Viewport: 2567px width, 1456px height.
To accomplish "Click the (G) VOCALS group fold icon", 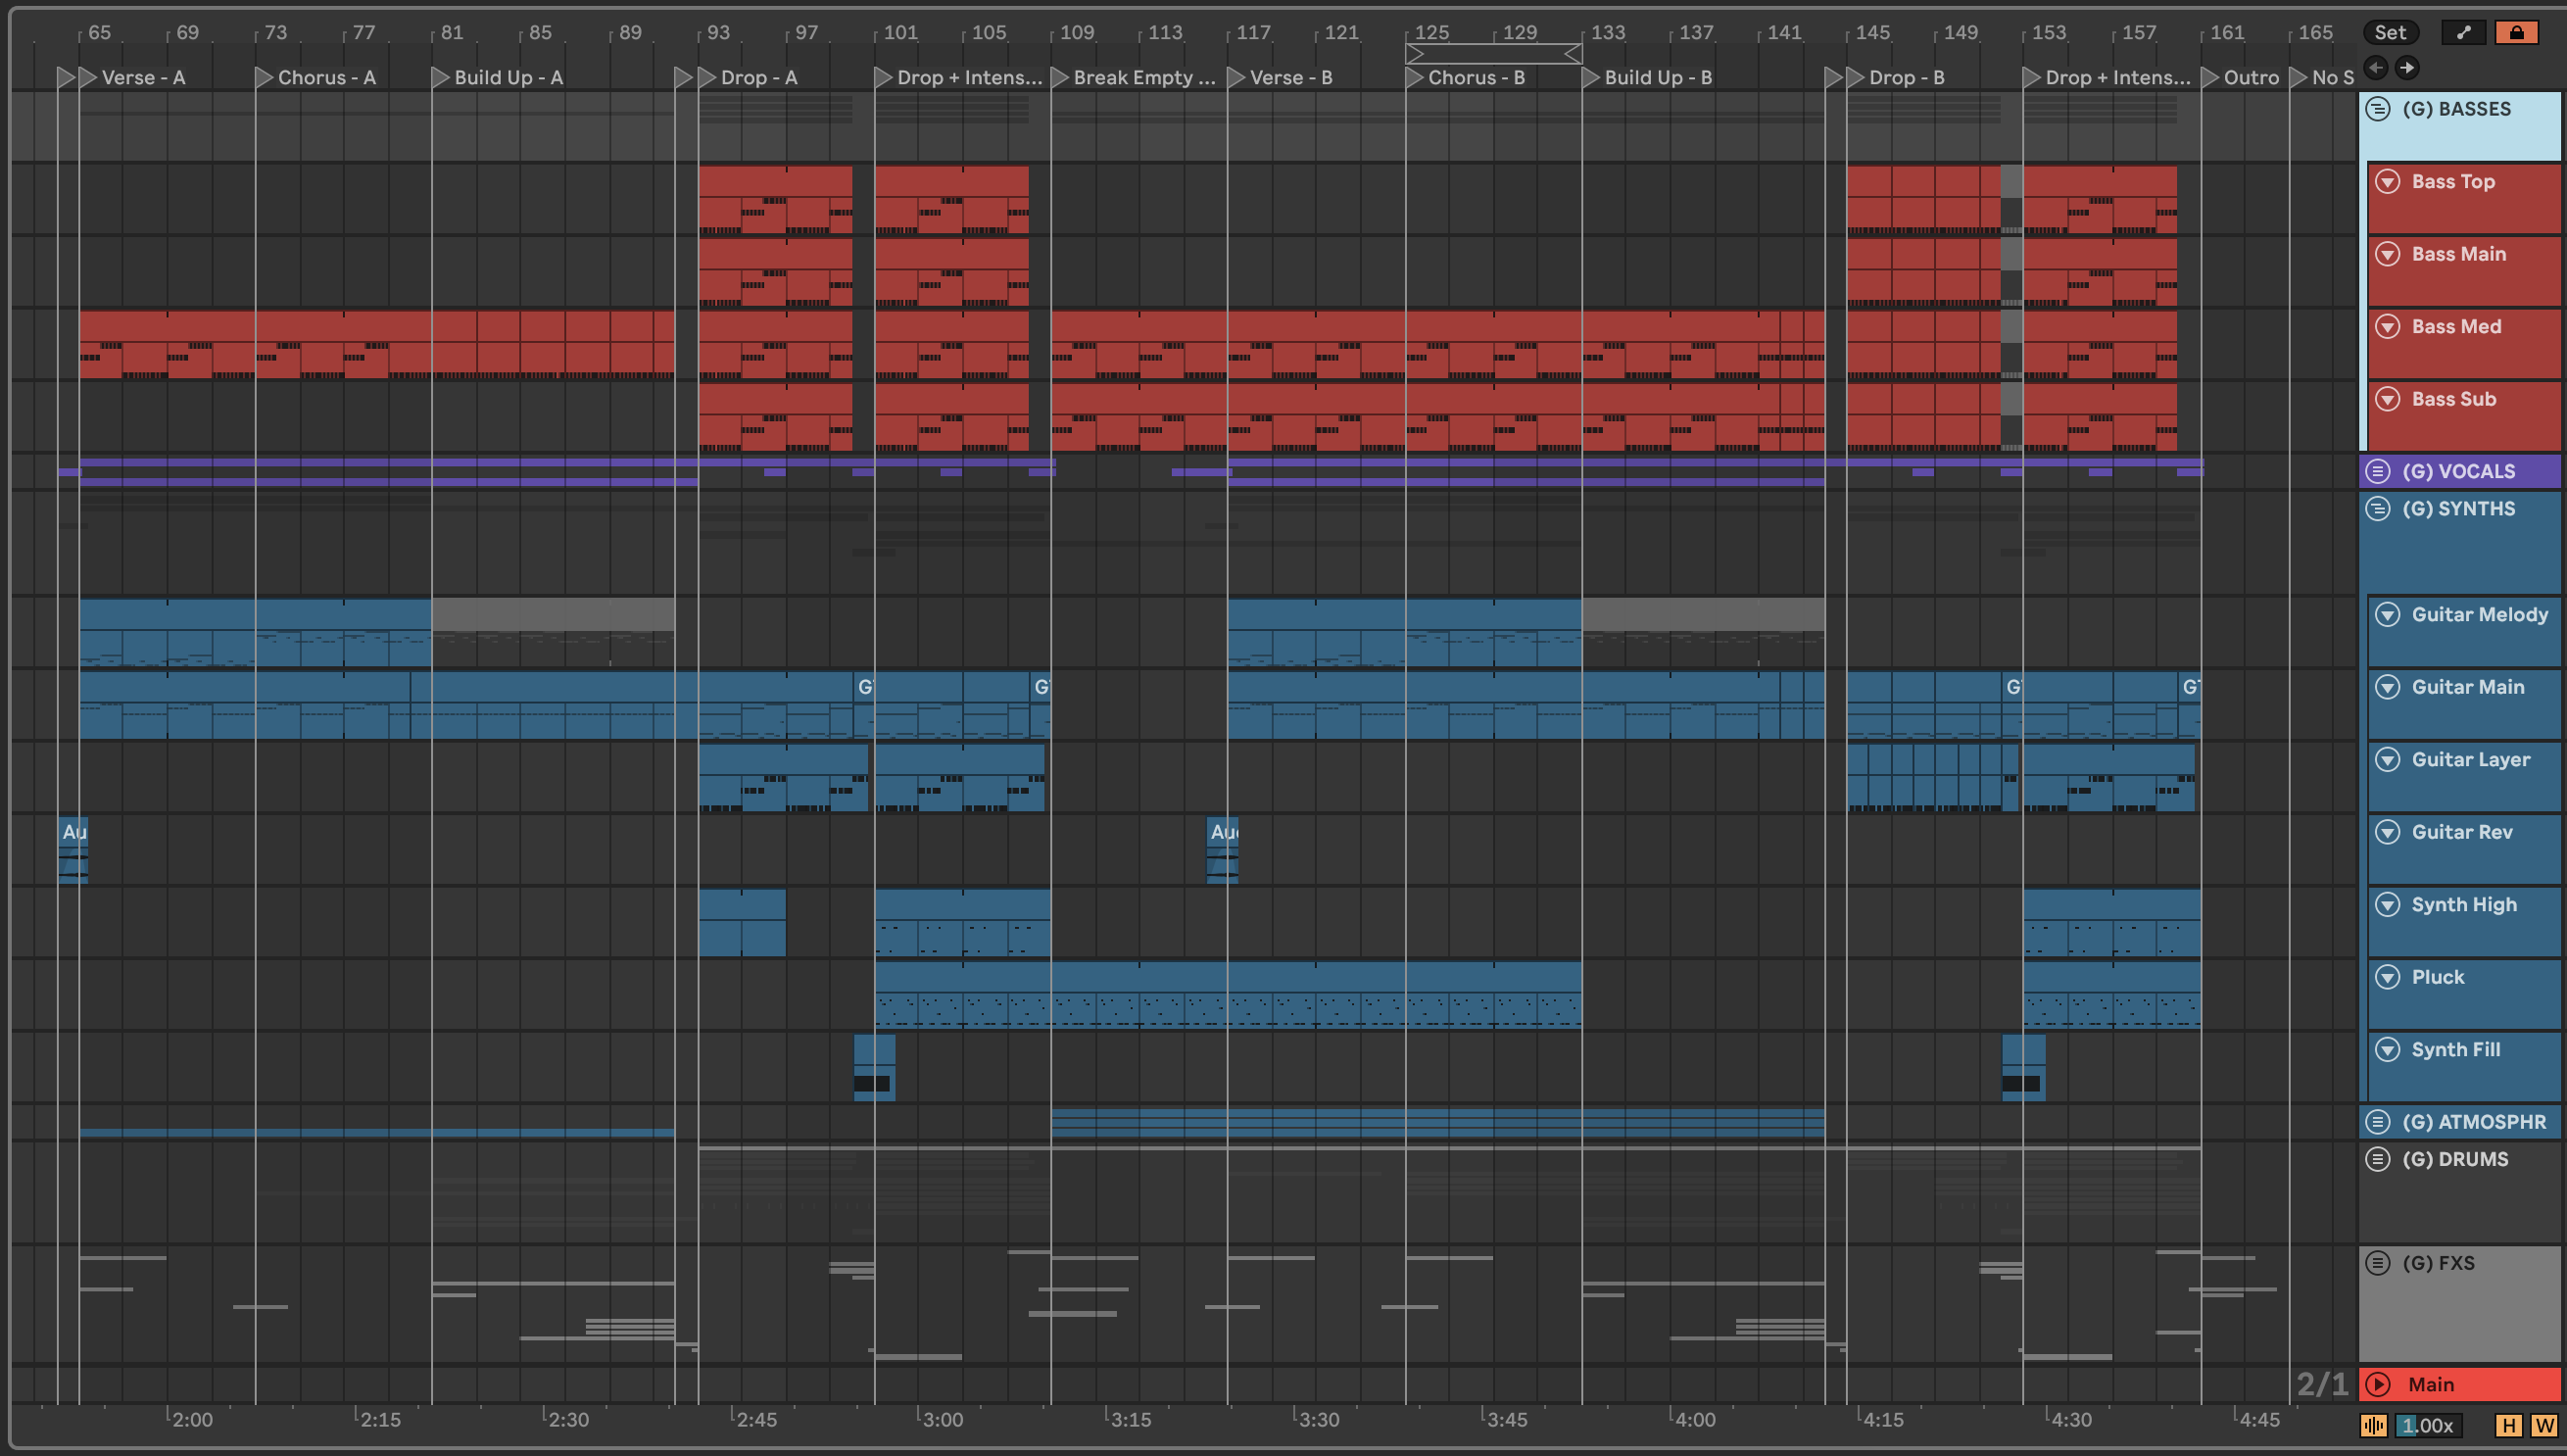I will point(2378,471).
